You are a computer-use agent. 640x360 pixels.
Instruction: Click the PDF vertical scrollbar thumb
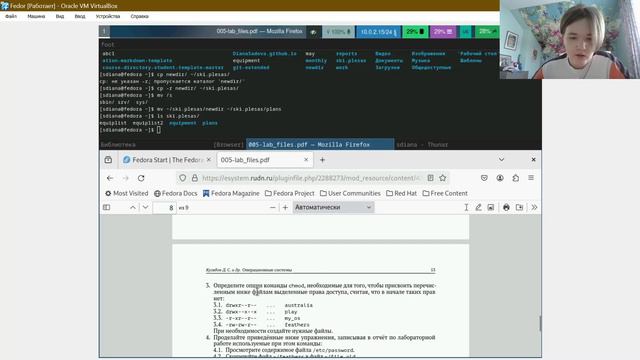click(x=540, y=323)
